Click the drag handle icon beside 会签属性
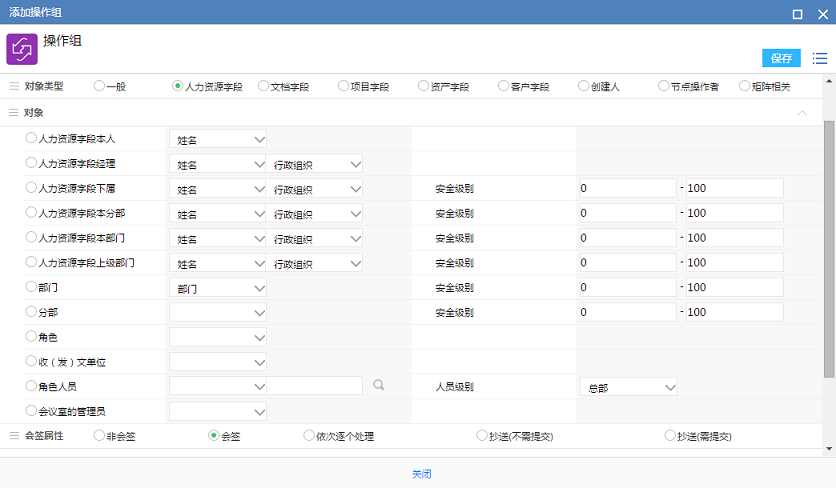This screenshot has height=488, width=836. (x=14, y=436)
